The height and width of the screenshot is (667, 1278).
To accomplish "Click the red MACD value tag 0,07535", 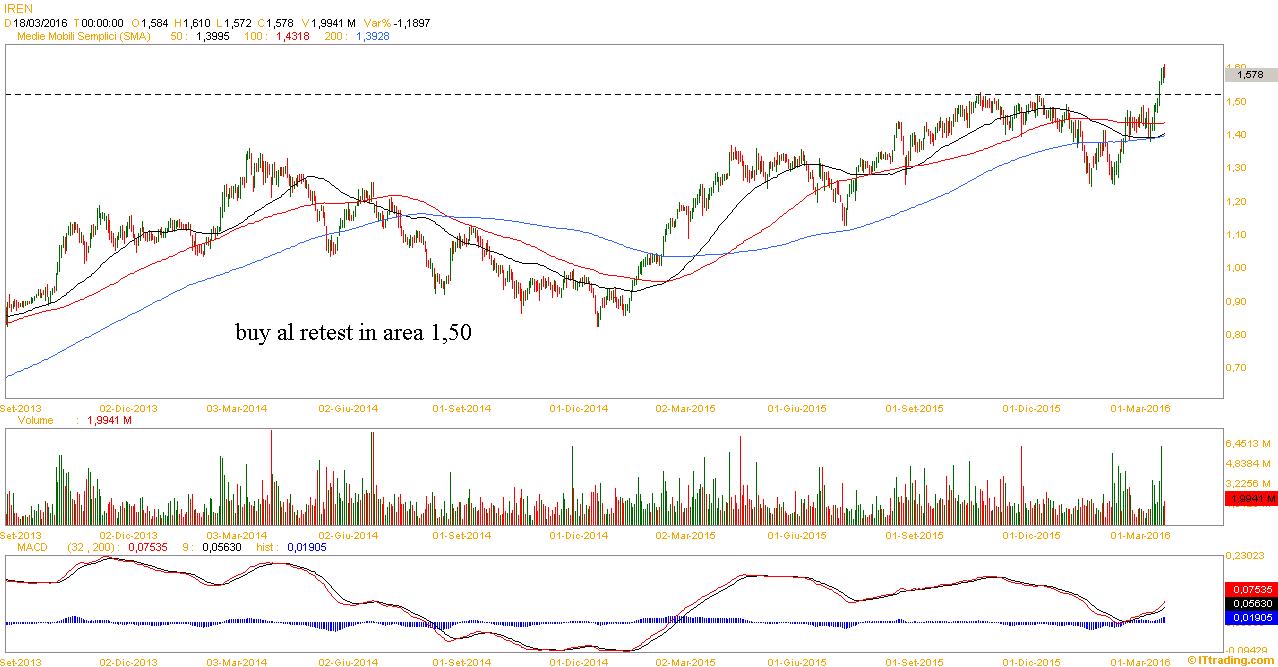I will (x=1250, y=589).
